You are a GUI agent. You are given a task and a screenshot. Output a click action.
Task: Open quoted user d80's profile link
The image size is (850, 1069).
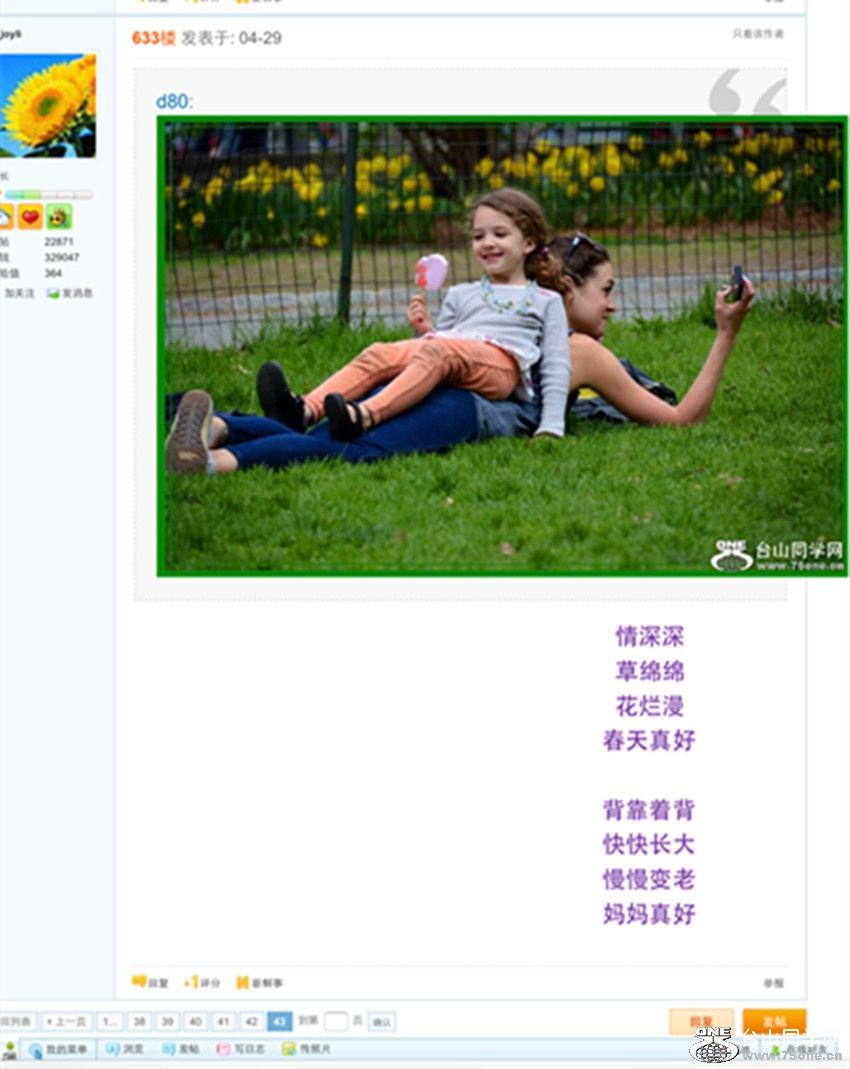pos(172,102)
